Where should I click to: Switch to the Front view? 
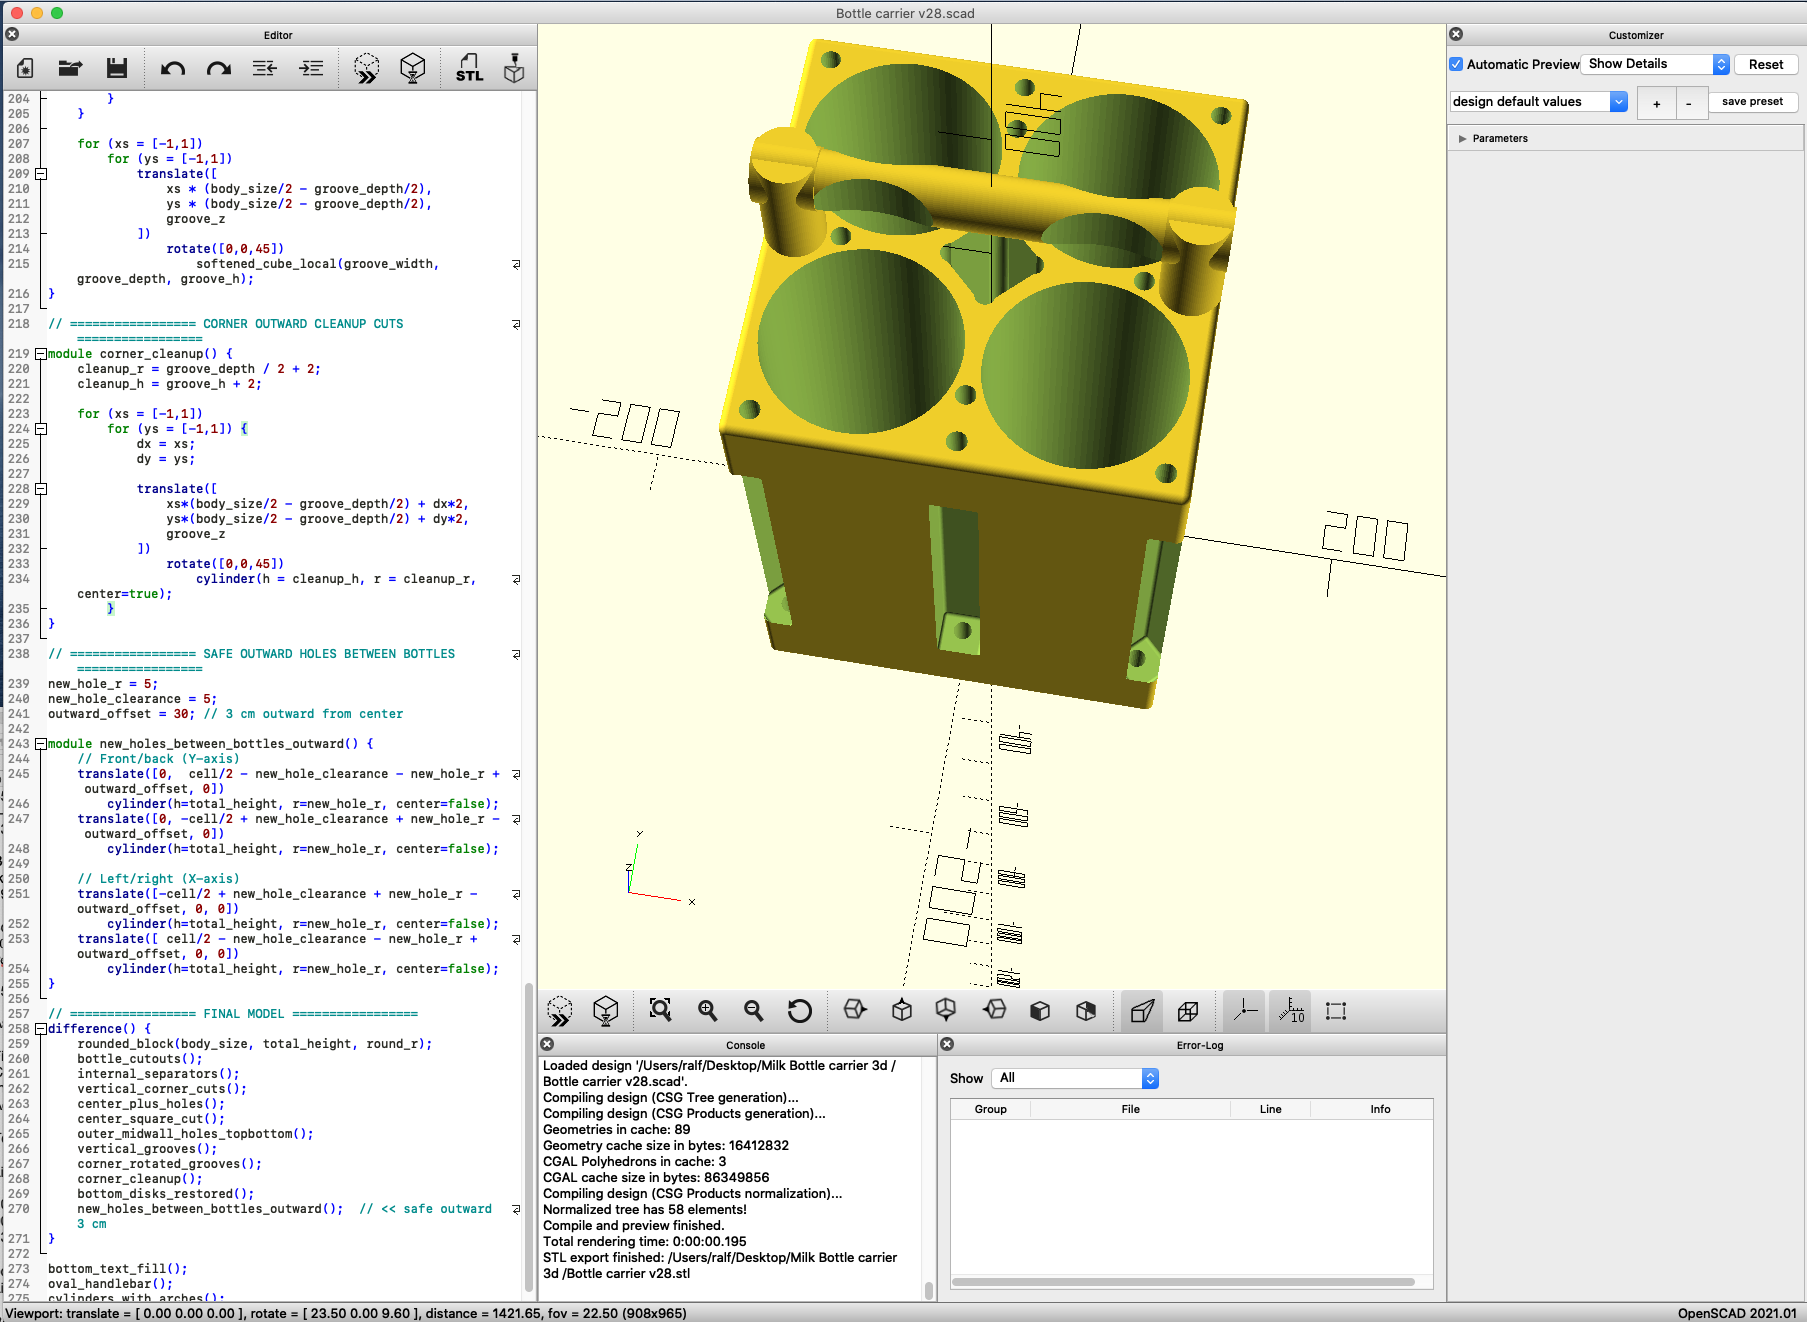click(x=1040, y=1011)
